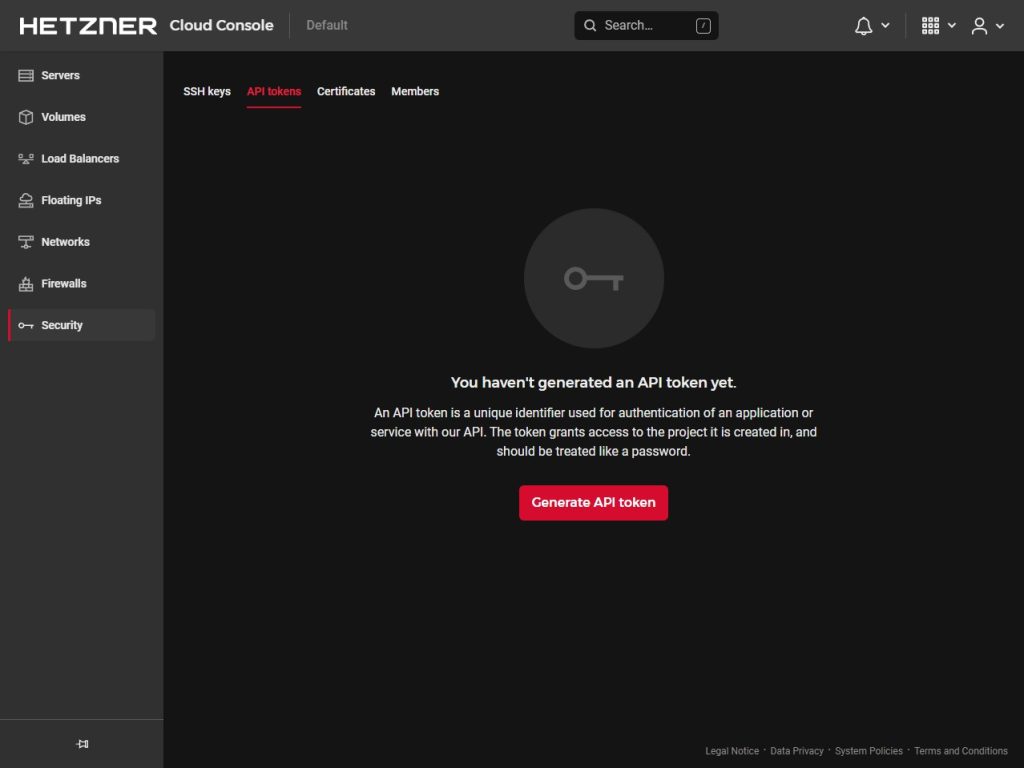The image size is (1024, 768).
Task: Open Default project name in header
Action: [x=327, y=25]
